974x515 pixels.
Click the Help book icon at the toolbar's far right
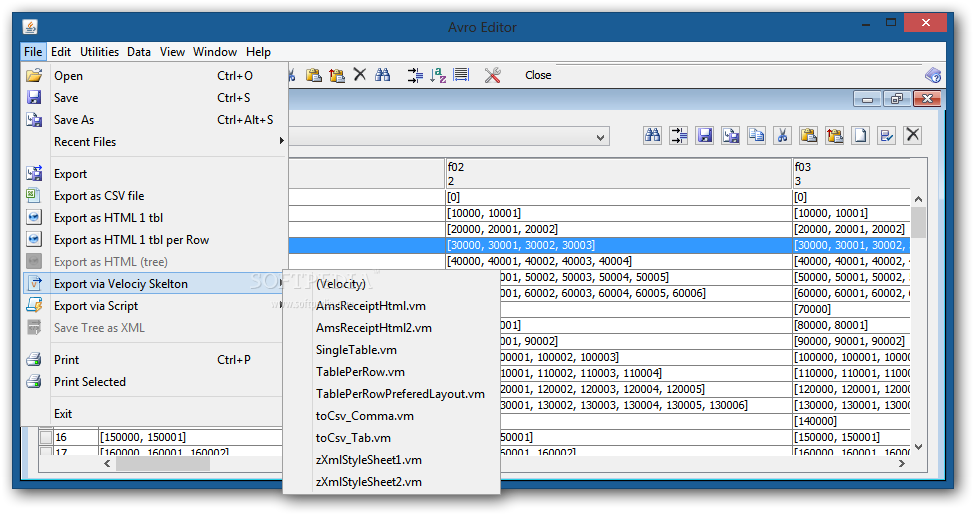pos(933,75)
